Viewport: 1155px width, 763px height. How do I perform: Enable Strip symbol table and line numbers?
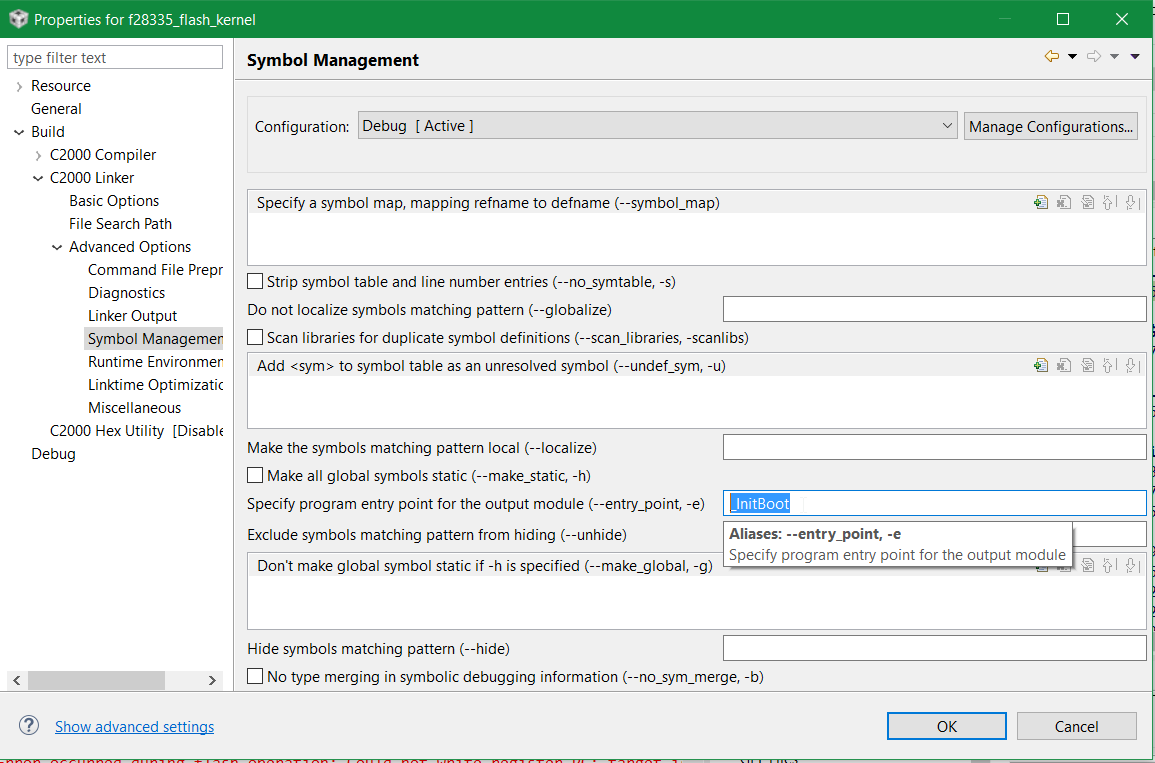pos(255,281)
